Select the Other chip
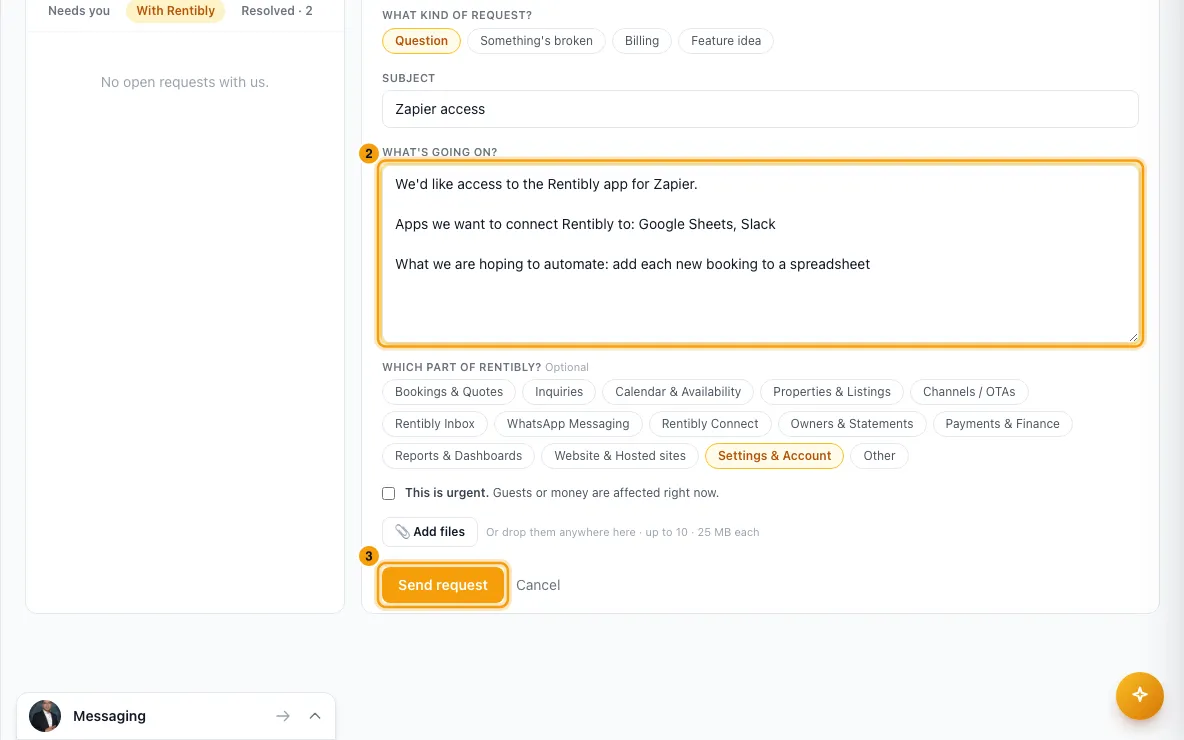The height and width of the screenshot is (740, 1184). 880,456
